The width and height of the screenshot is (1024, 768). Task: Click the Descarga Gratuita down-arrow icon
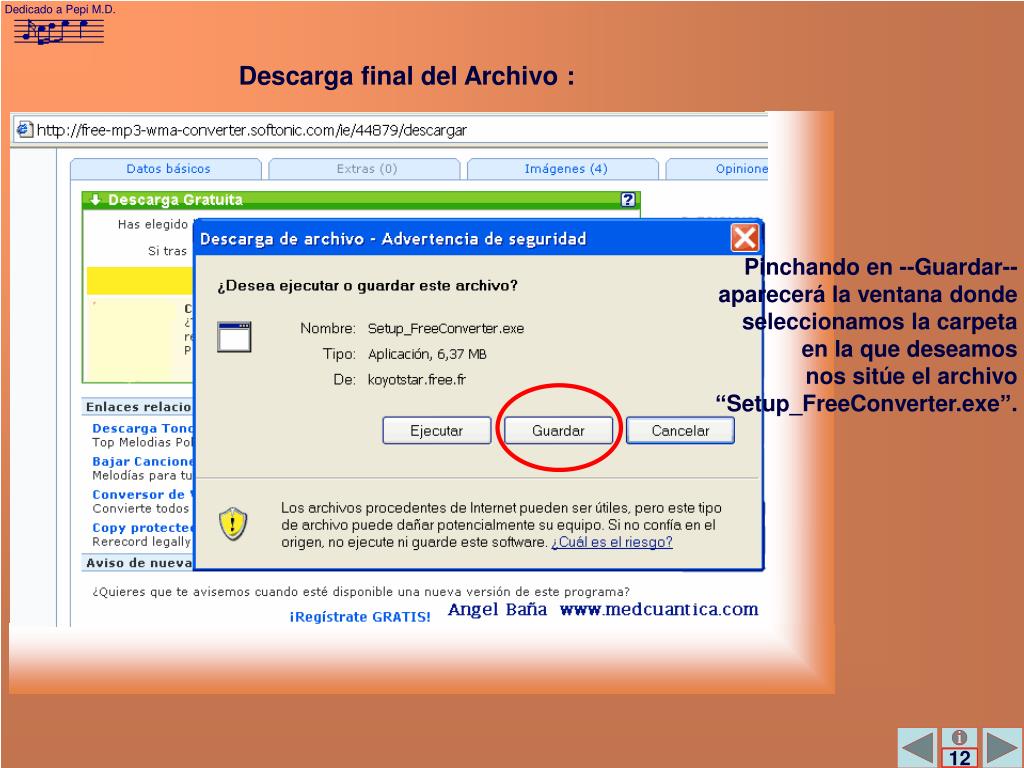coord(95,200)
